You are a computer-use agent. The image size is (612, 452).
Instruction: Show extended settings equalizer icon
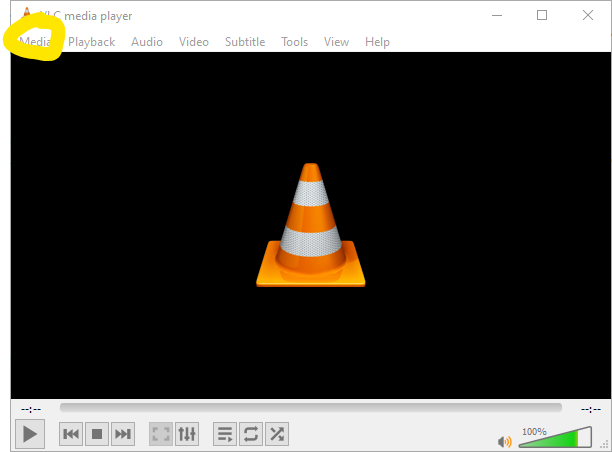point(187,434)
